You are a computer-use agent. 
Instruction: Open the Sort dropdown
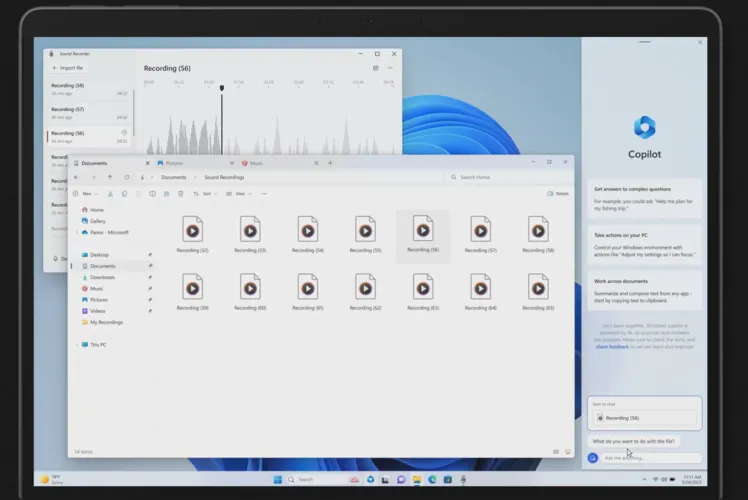(206, 193)
